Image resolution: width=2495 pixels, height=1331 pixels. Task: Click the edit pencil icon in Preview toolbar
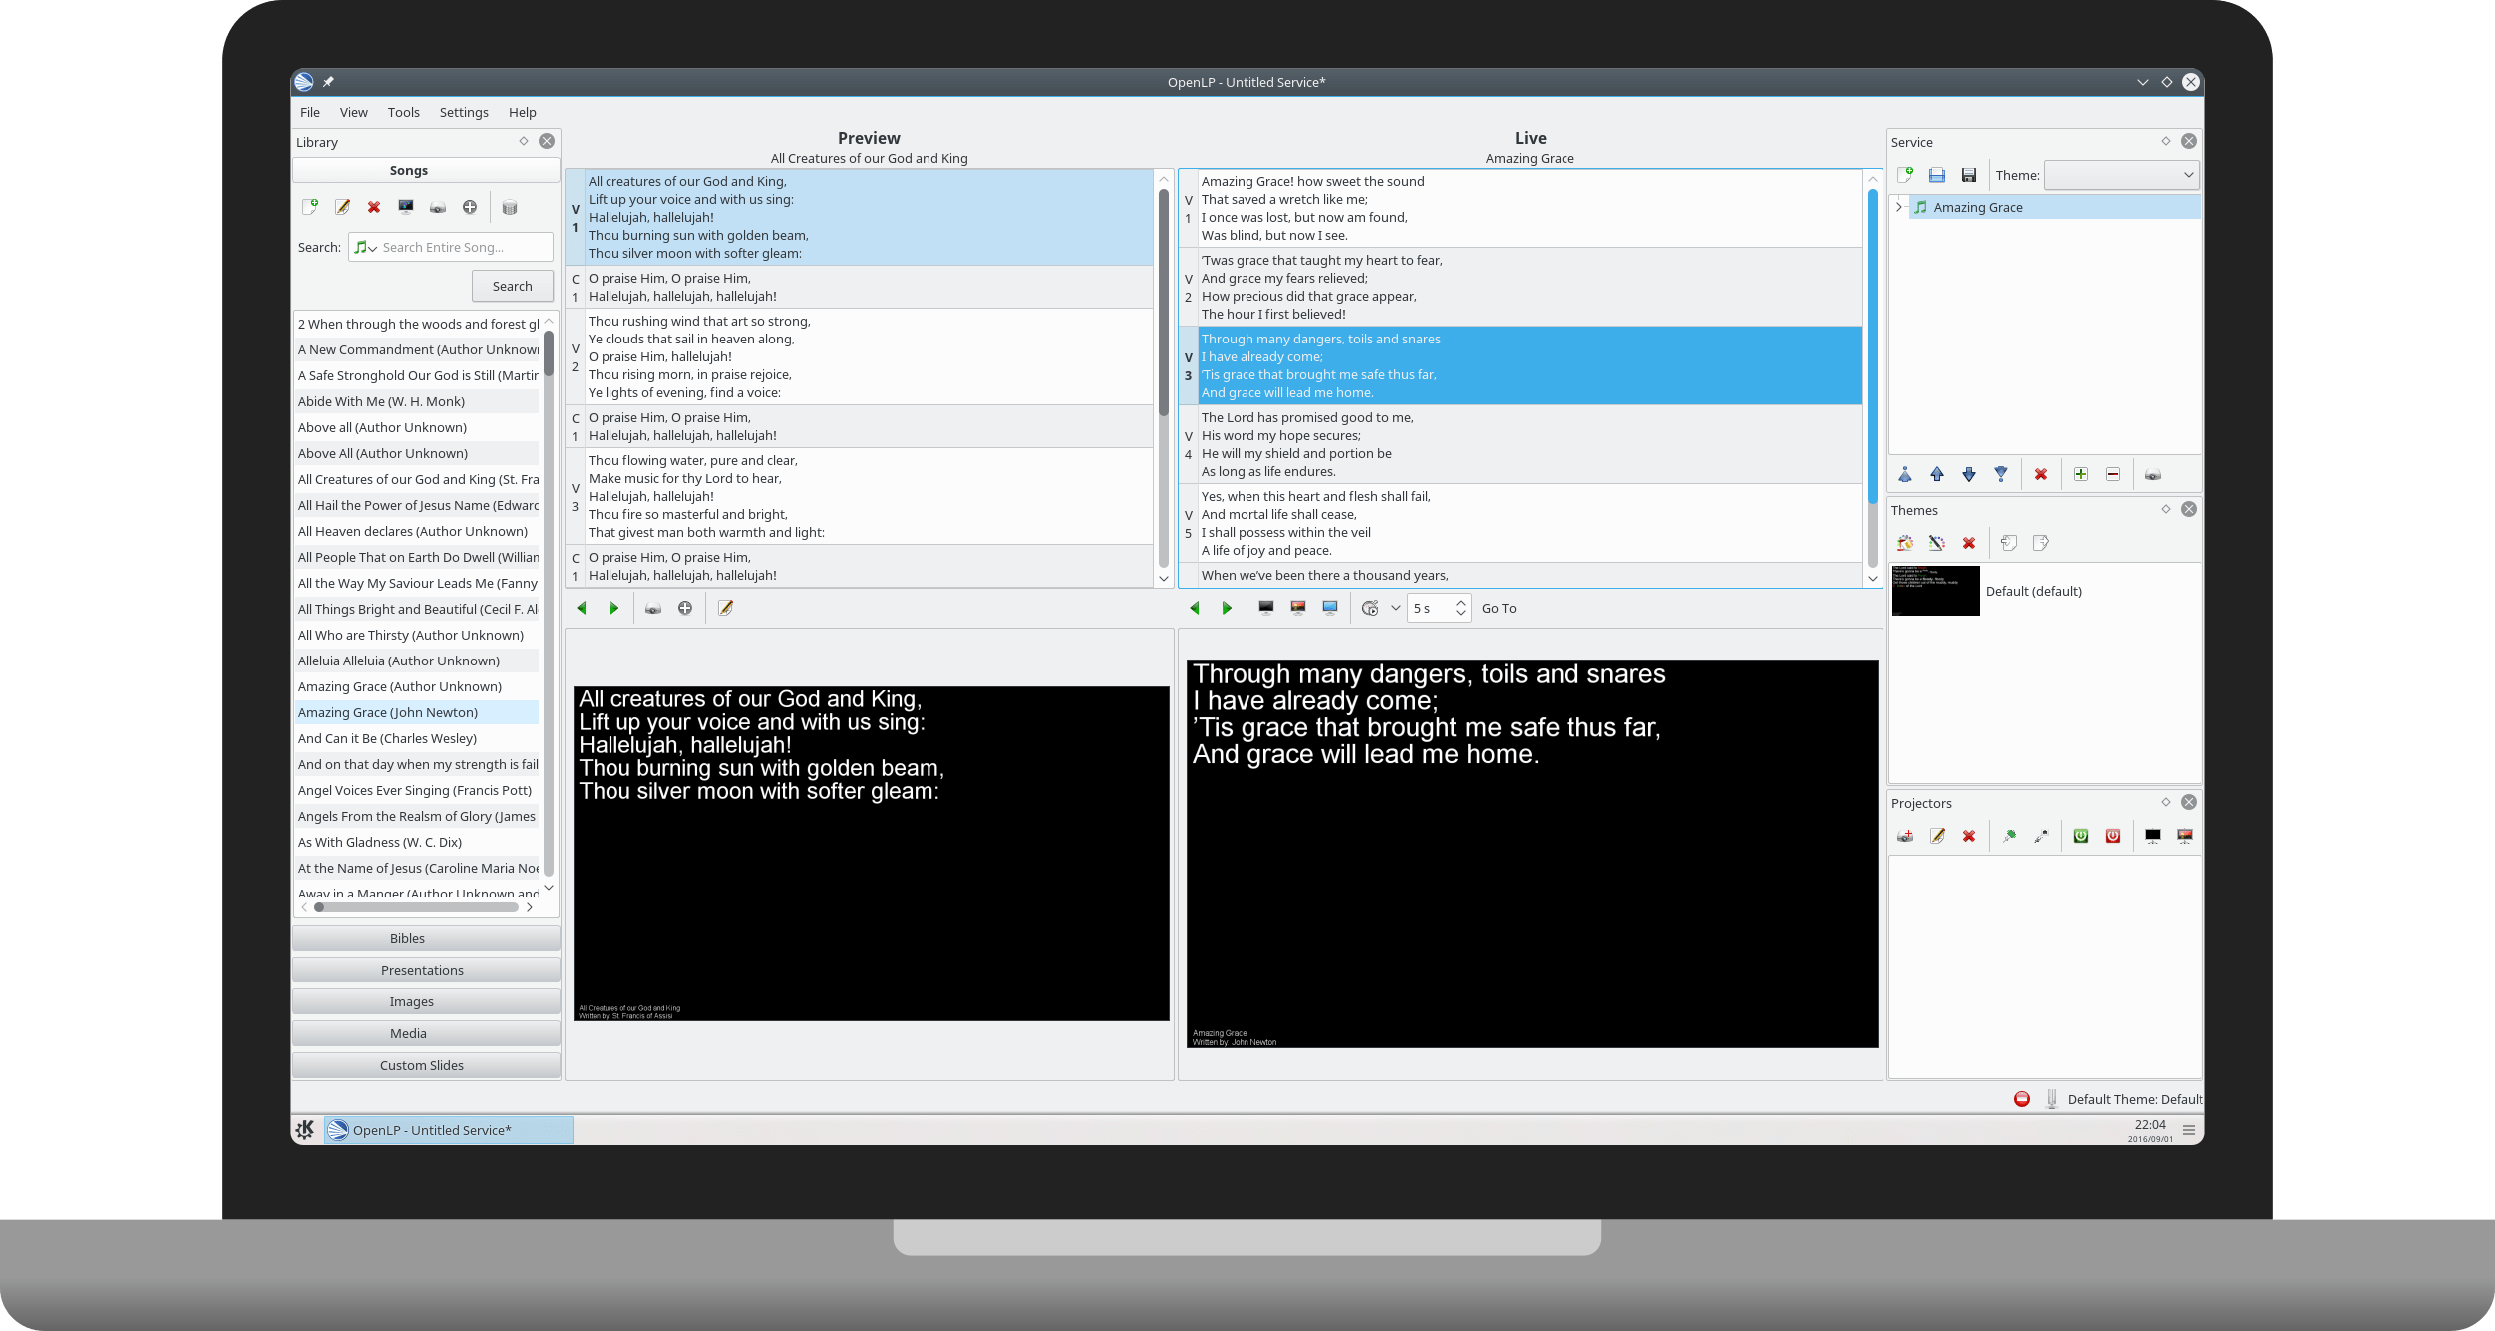tap(725, 608)
